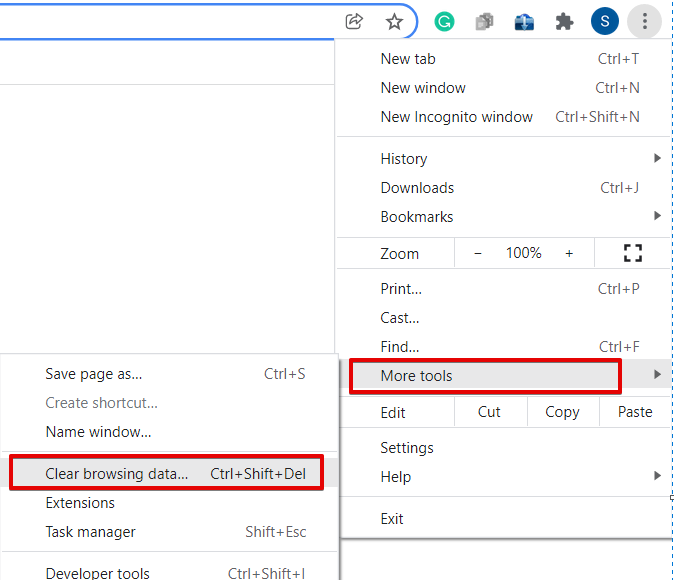Select New window menu item
Viewport: 674px width, 580px height.
click(503, 88)
